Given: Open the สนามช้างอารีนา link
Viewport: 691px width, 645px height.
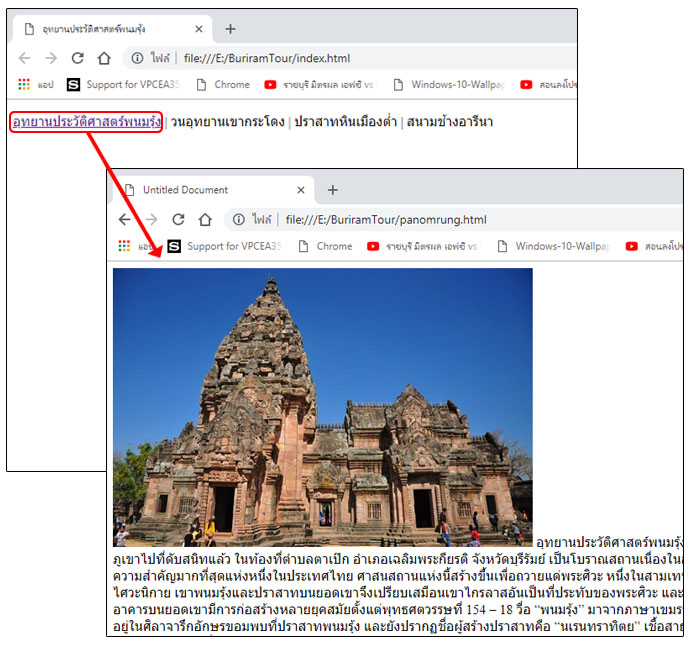Looking at the screenshot, I should (449, 122).
